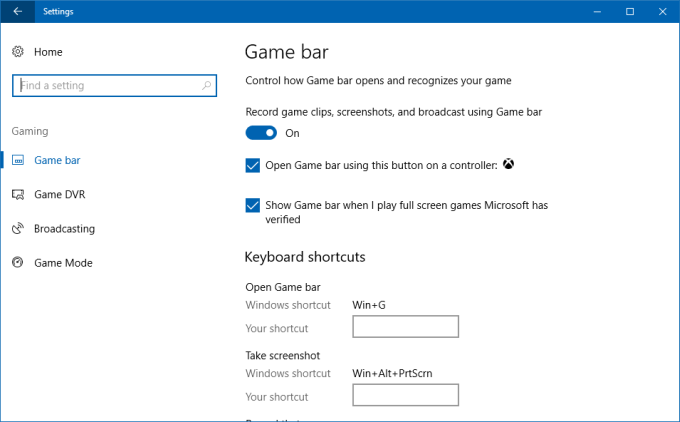Click Your shortcut field for Take screenshot
The width and height of the screenshot is (680, 422).
tap(405, 395)
